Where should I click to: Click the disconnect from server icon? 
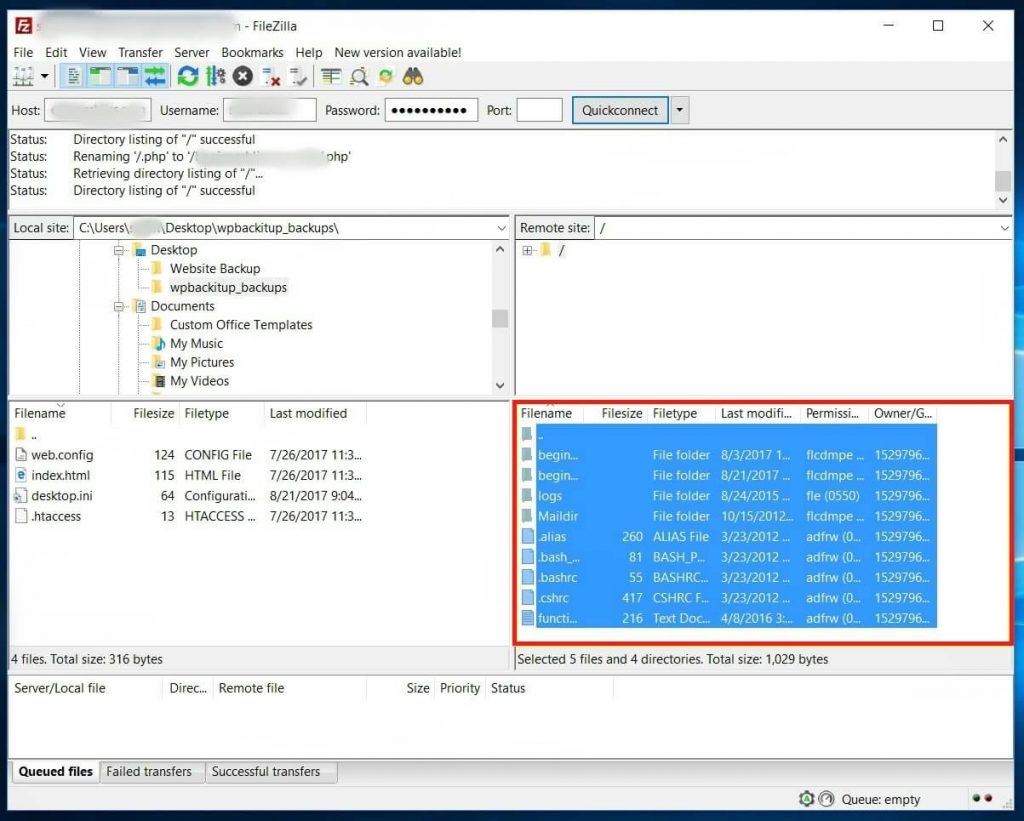[270, 77]
